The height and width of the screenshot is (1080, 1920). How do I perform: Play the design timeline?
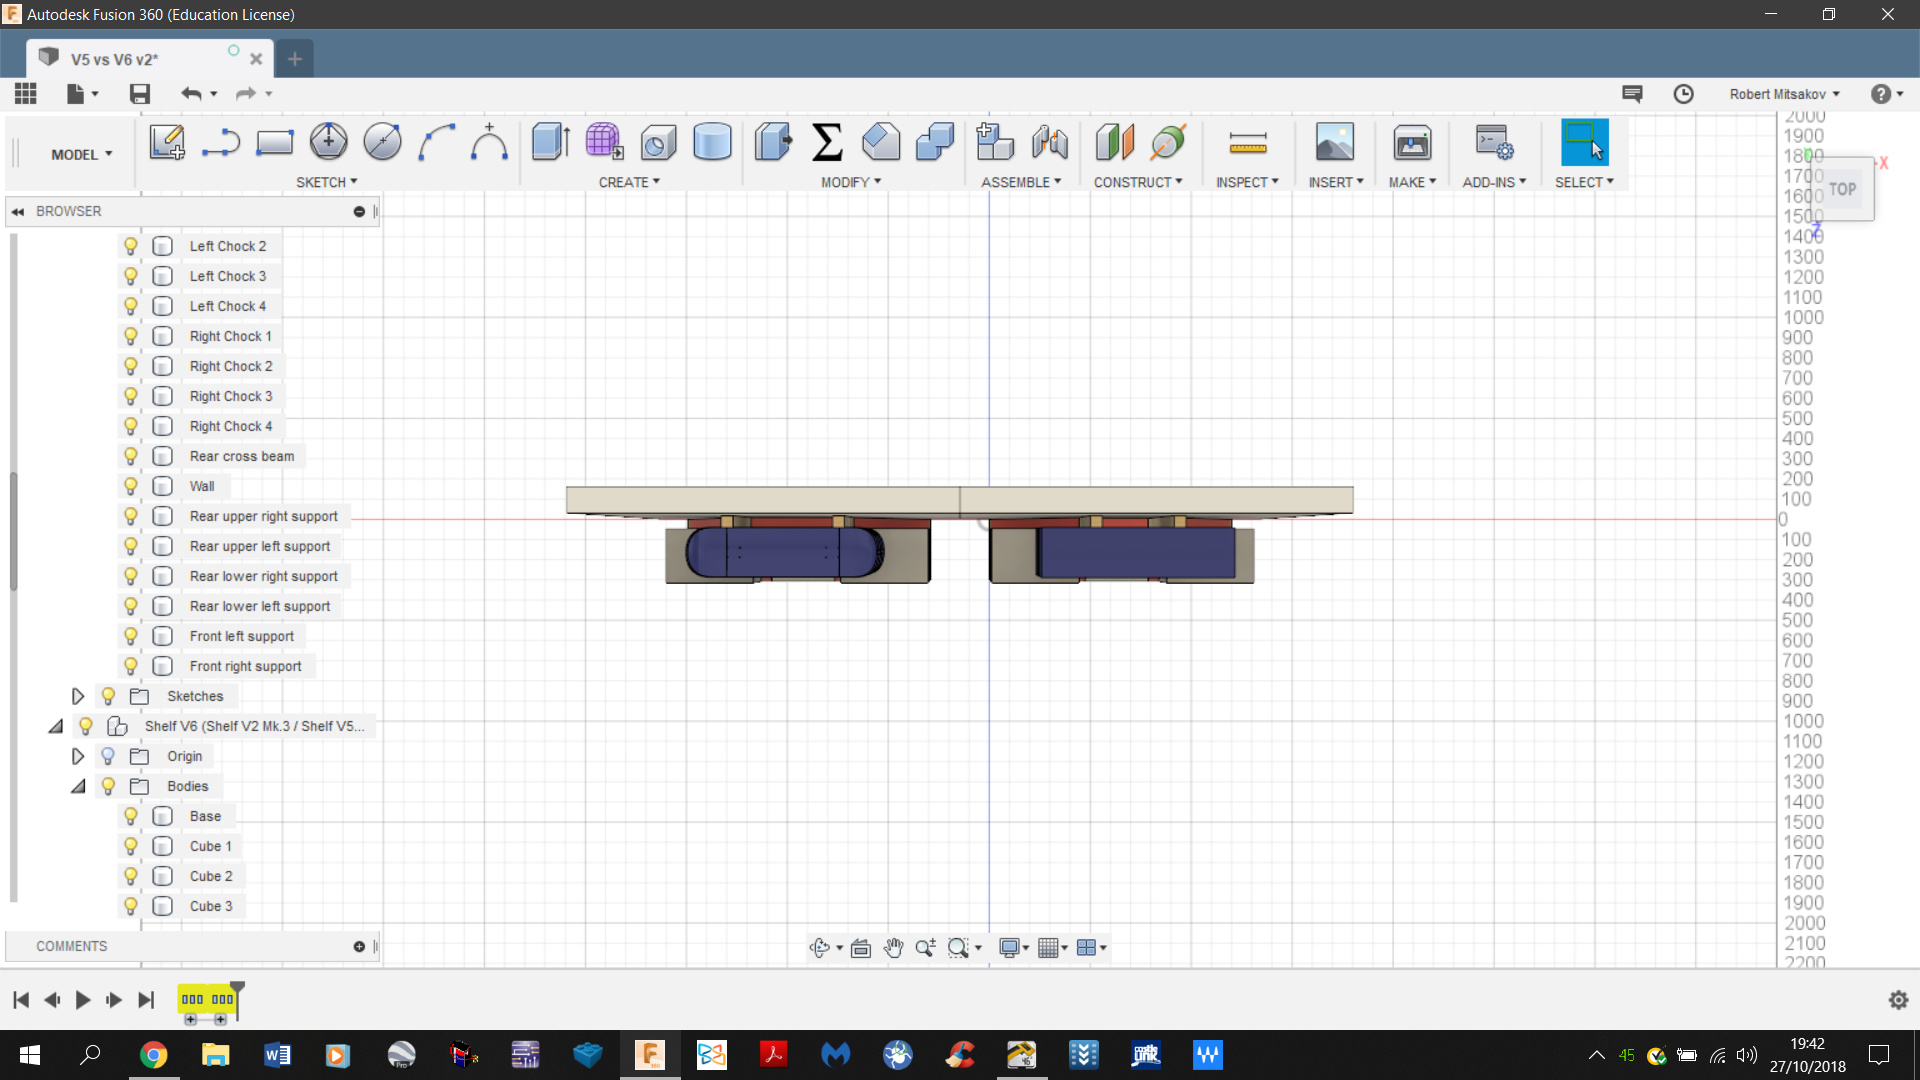click(x=83, y=1000)
